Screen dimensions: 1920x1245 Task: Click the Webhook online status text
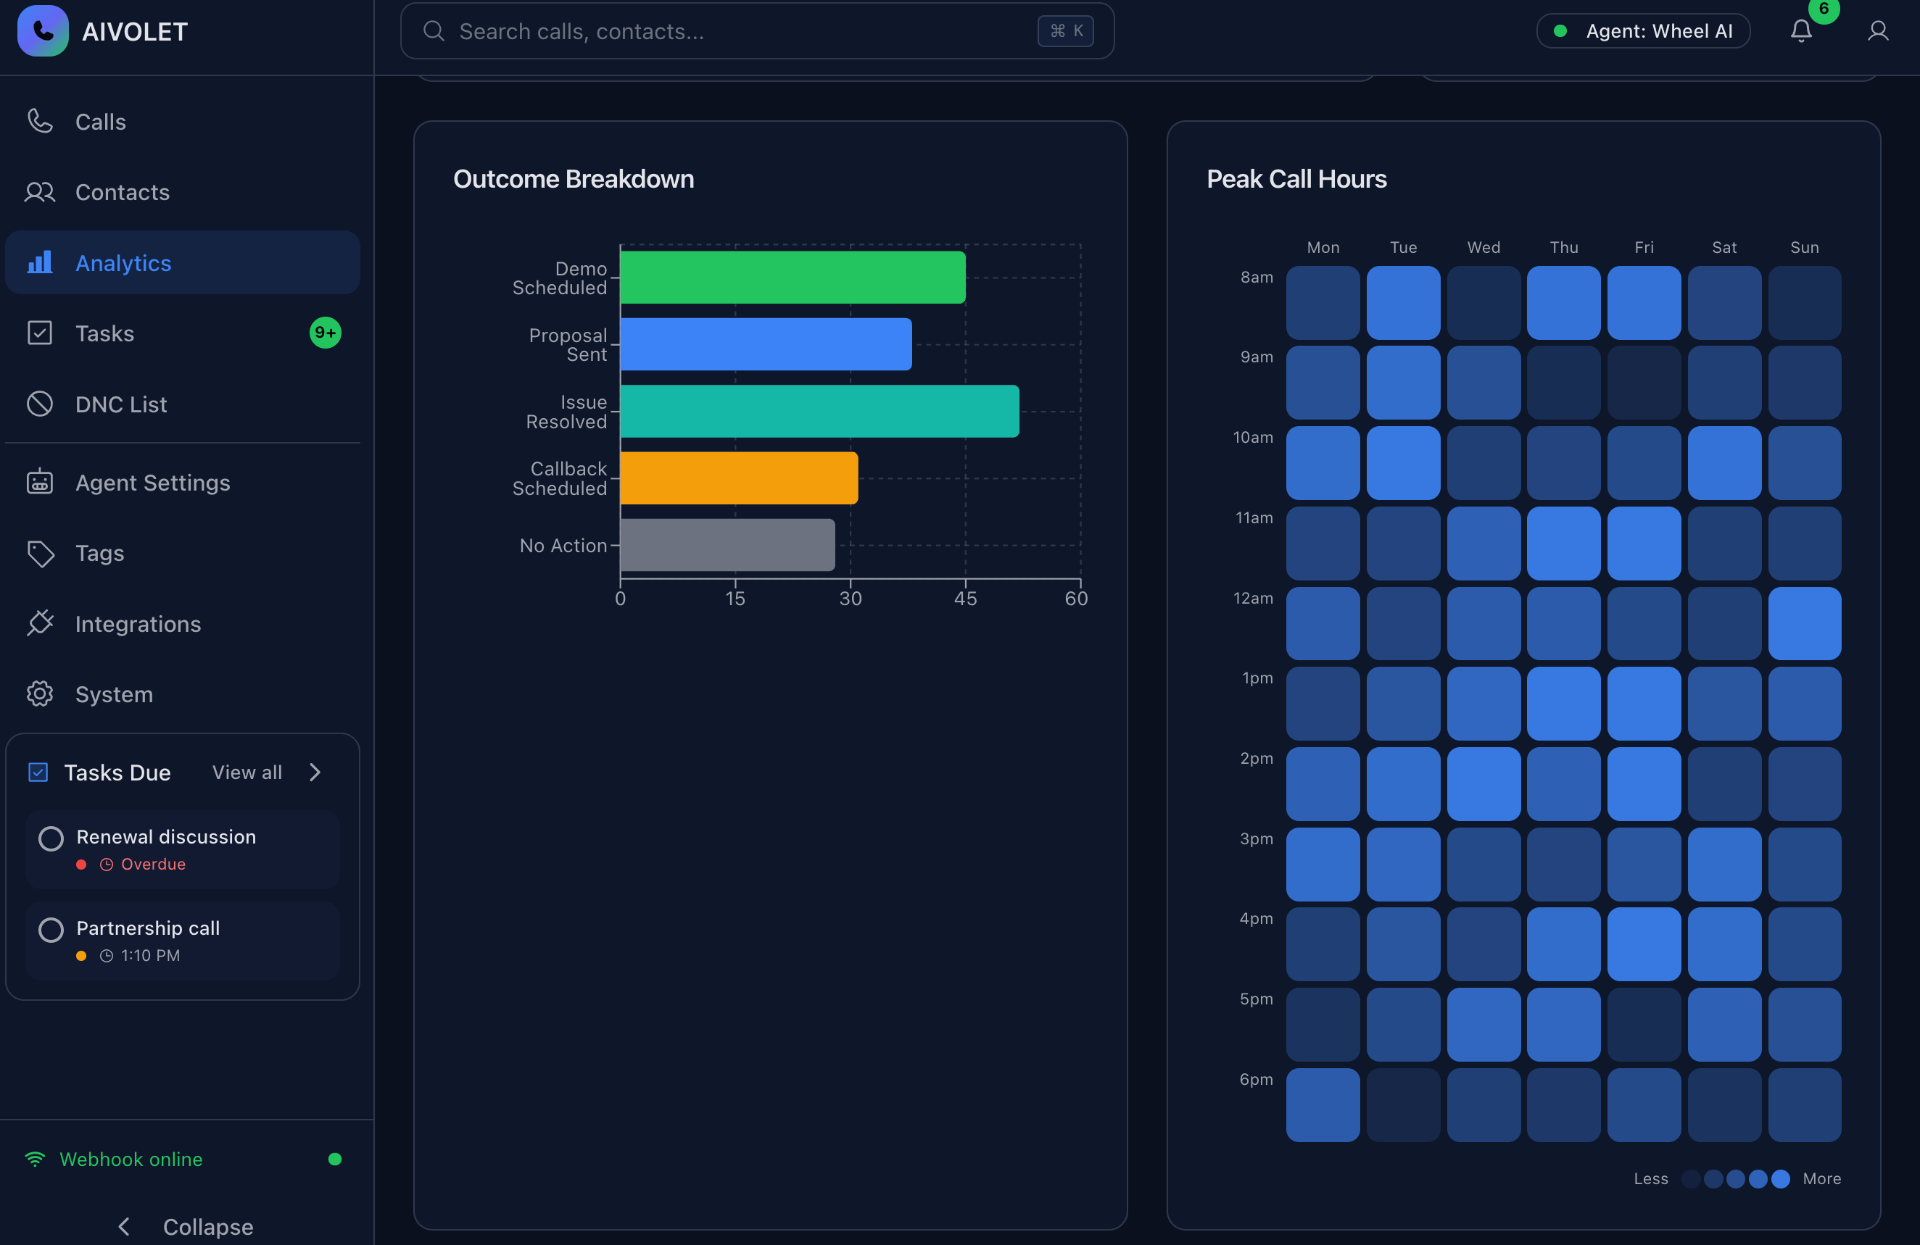(x=131, y=1159)
